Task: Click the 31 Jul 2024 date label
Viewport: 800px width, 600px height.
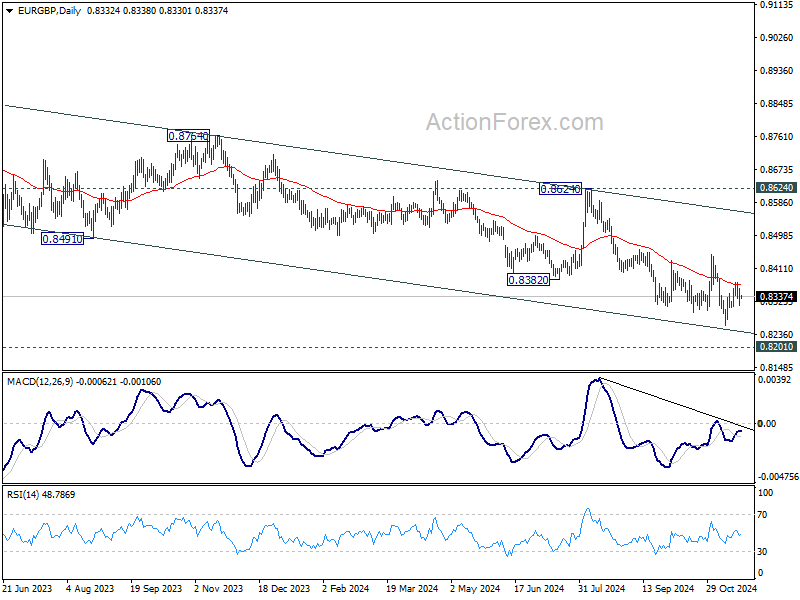Action: 602,589
